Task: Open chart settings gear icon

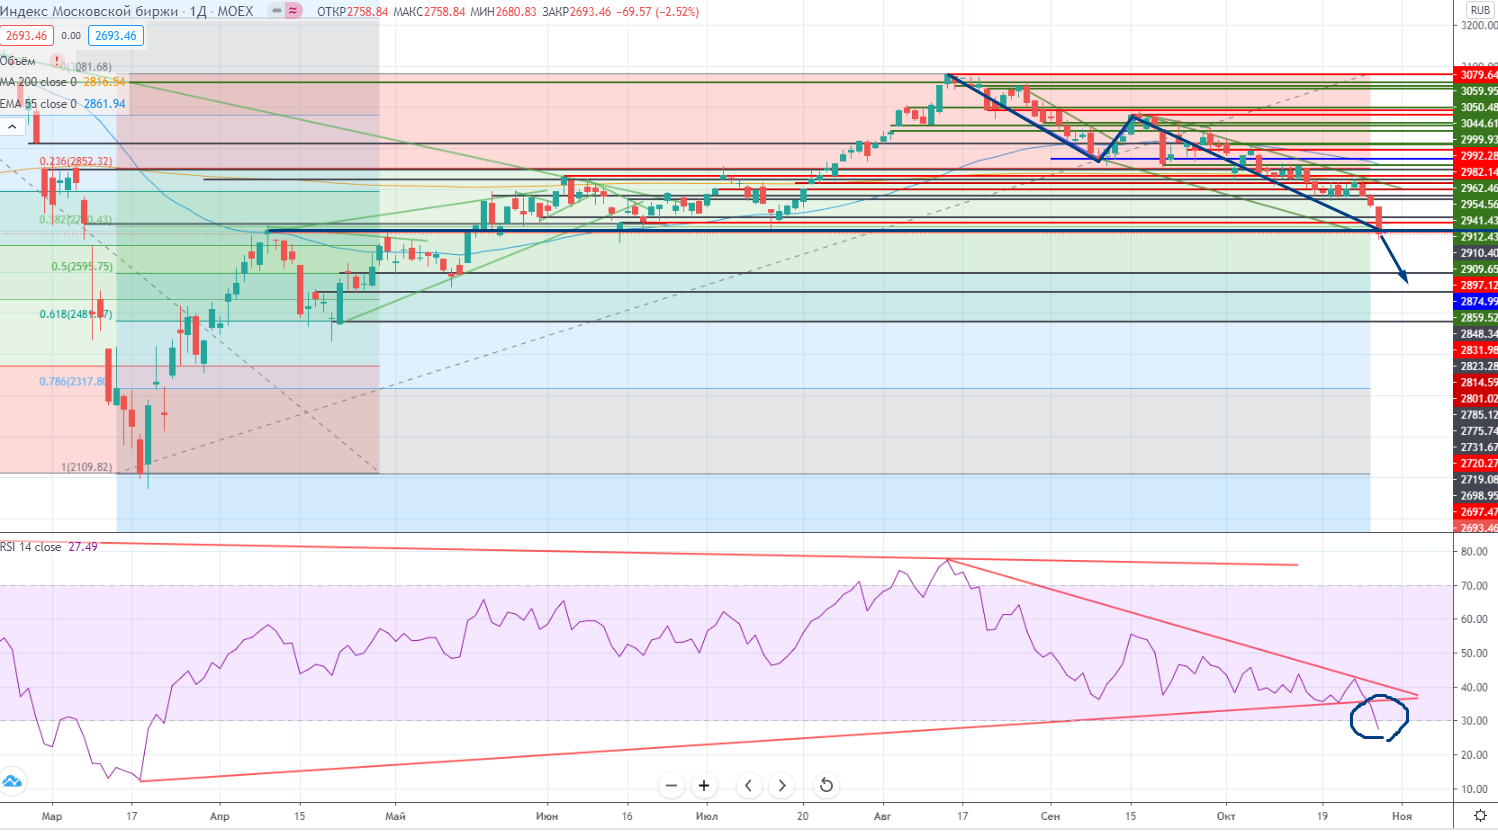Action: coord(1480,816)
